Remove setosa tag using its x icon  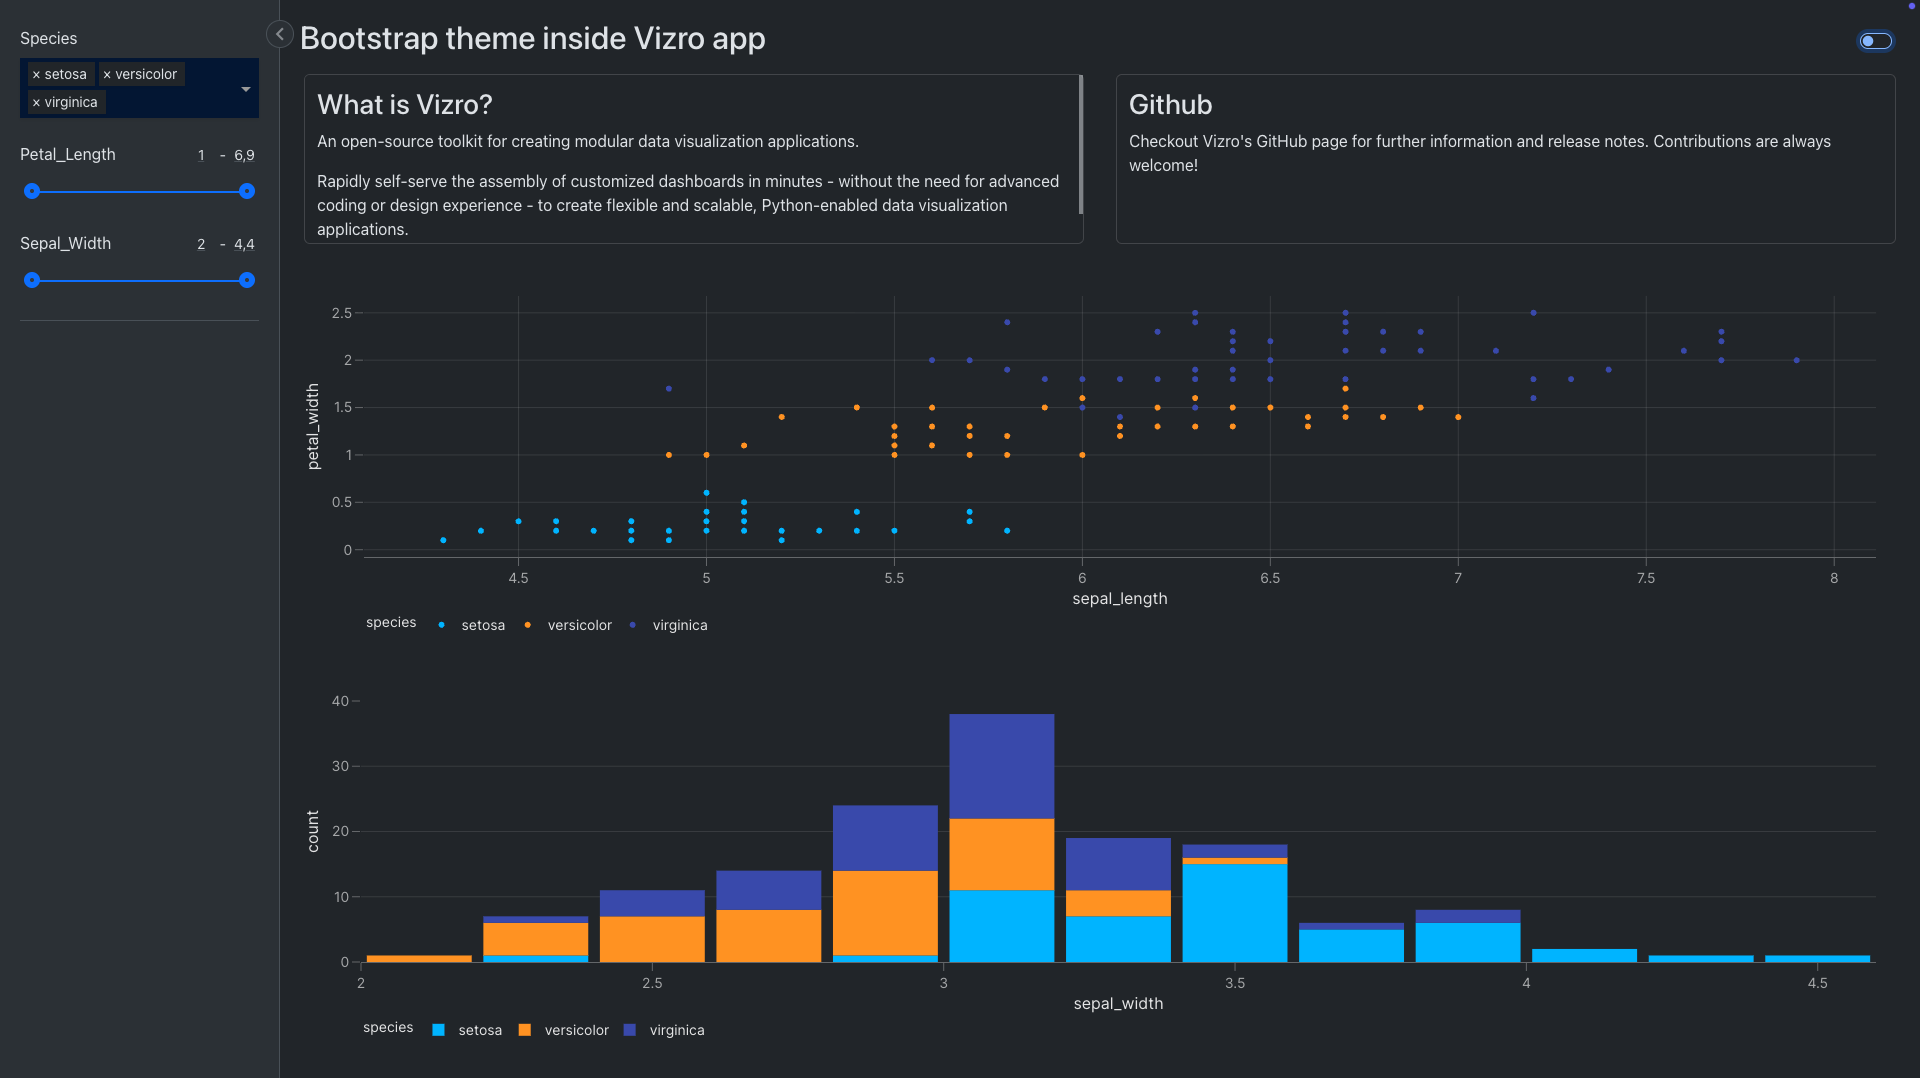36,75
